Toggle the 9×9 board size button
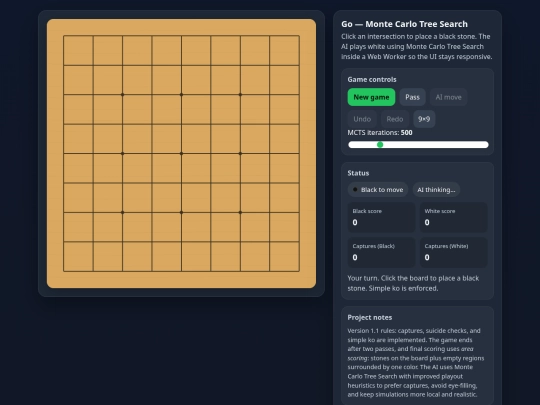 [424, 119]
